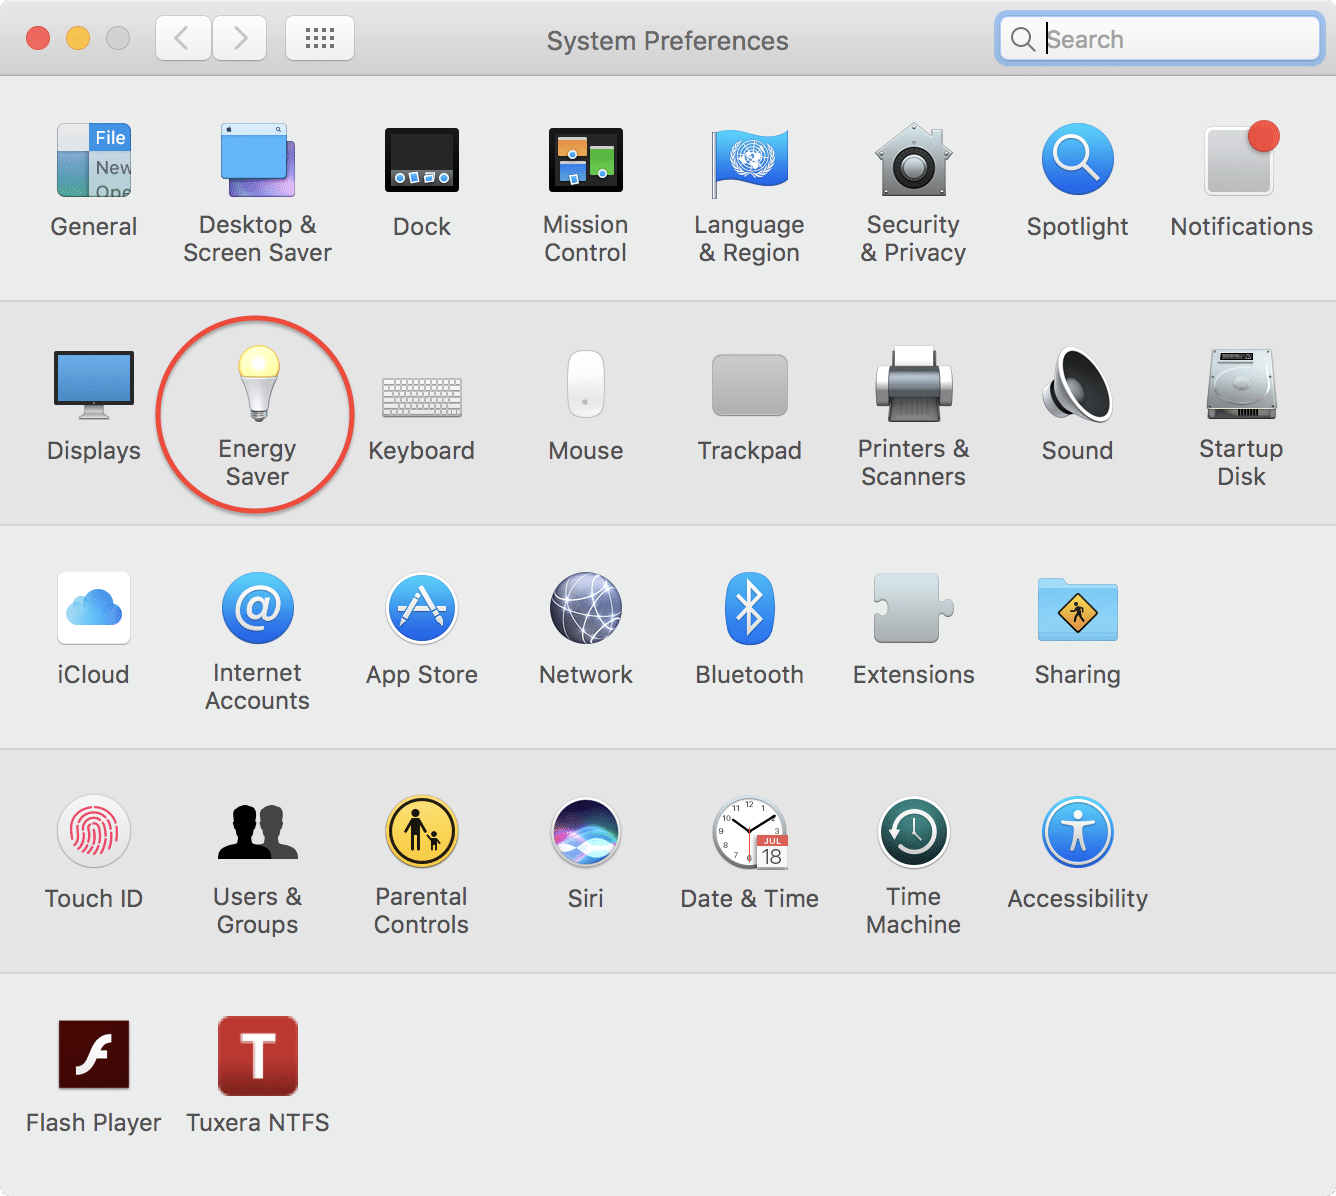
Task: Open Users & Groups settings
Action: point(257,831)
